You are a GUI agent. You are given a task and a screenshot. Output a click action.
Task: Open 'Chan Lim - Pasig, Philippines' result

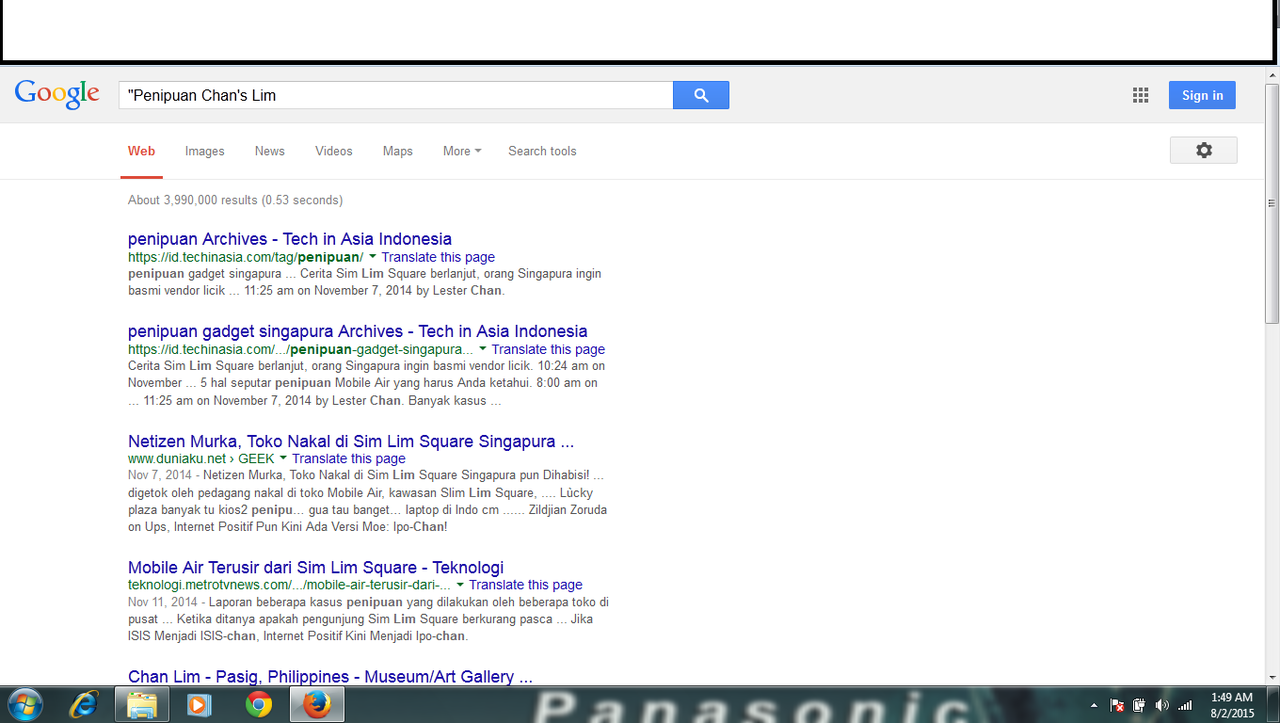(330, 677)
